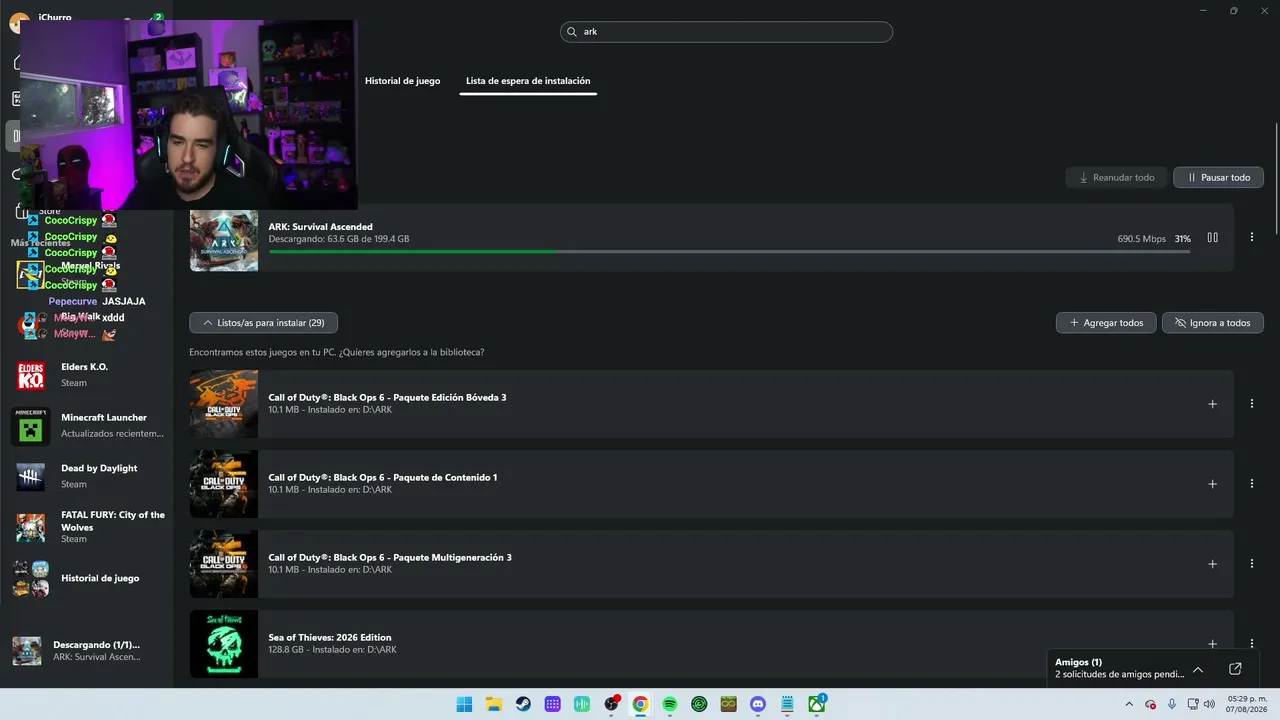Click the search box containing 'ark'
Image resolution: width=1280 pixels, height=720 pixels.
pos(726,32)
